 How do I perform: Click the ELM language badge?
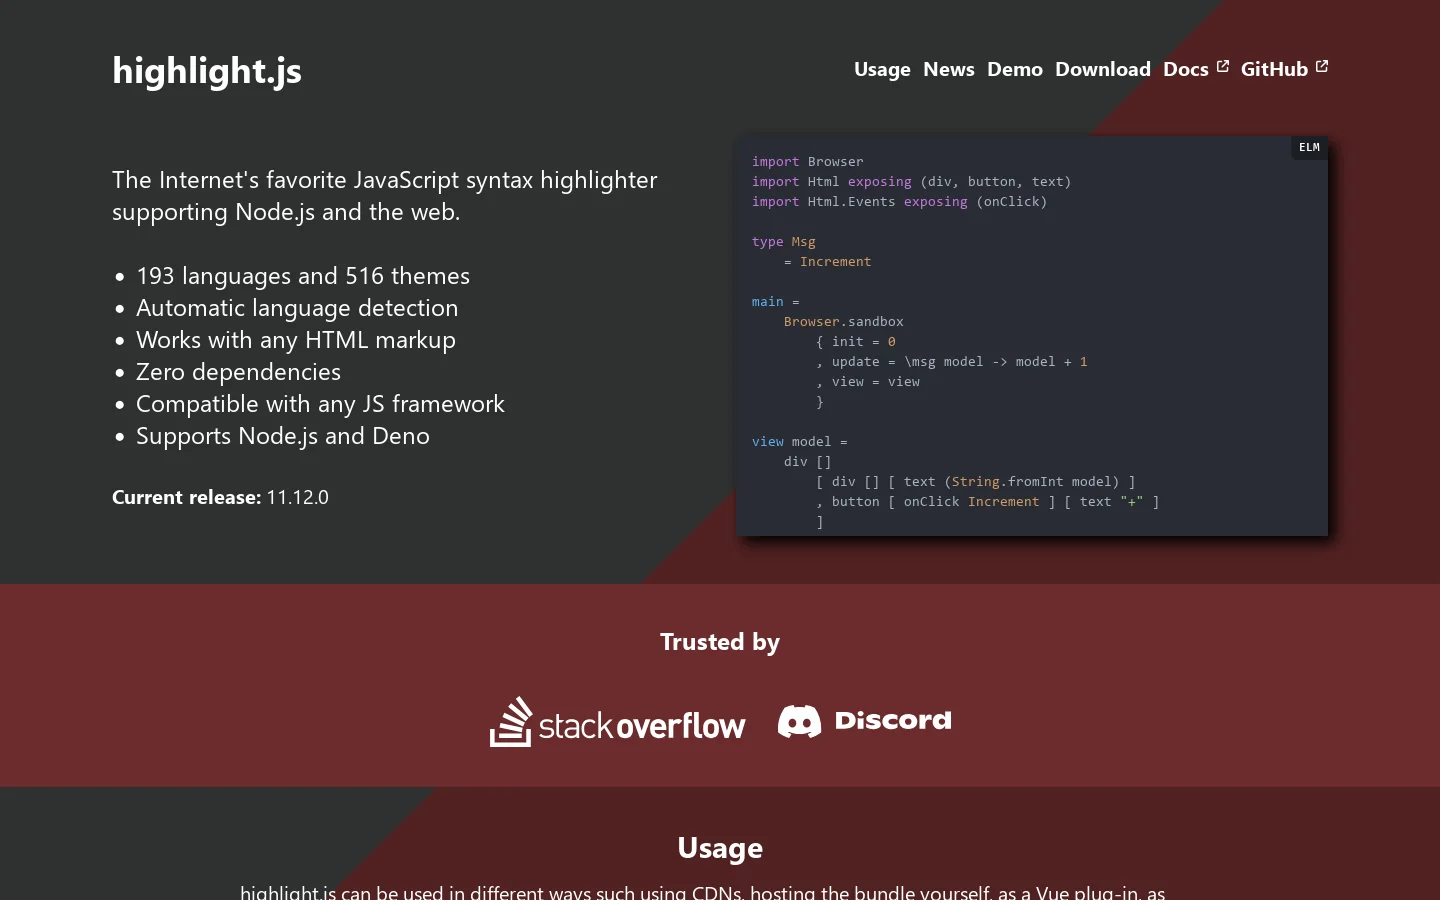(1309, 147)
